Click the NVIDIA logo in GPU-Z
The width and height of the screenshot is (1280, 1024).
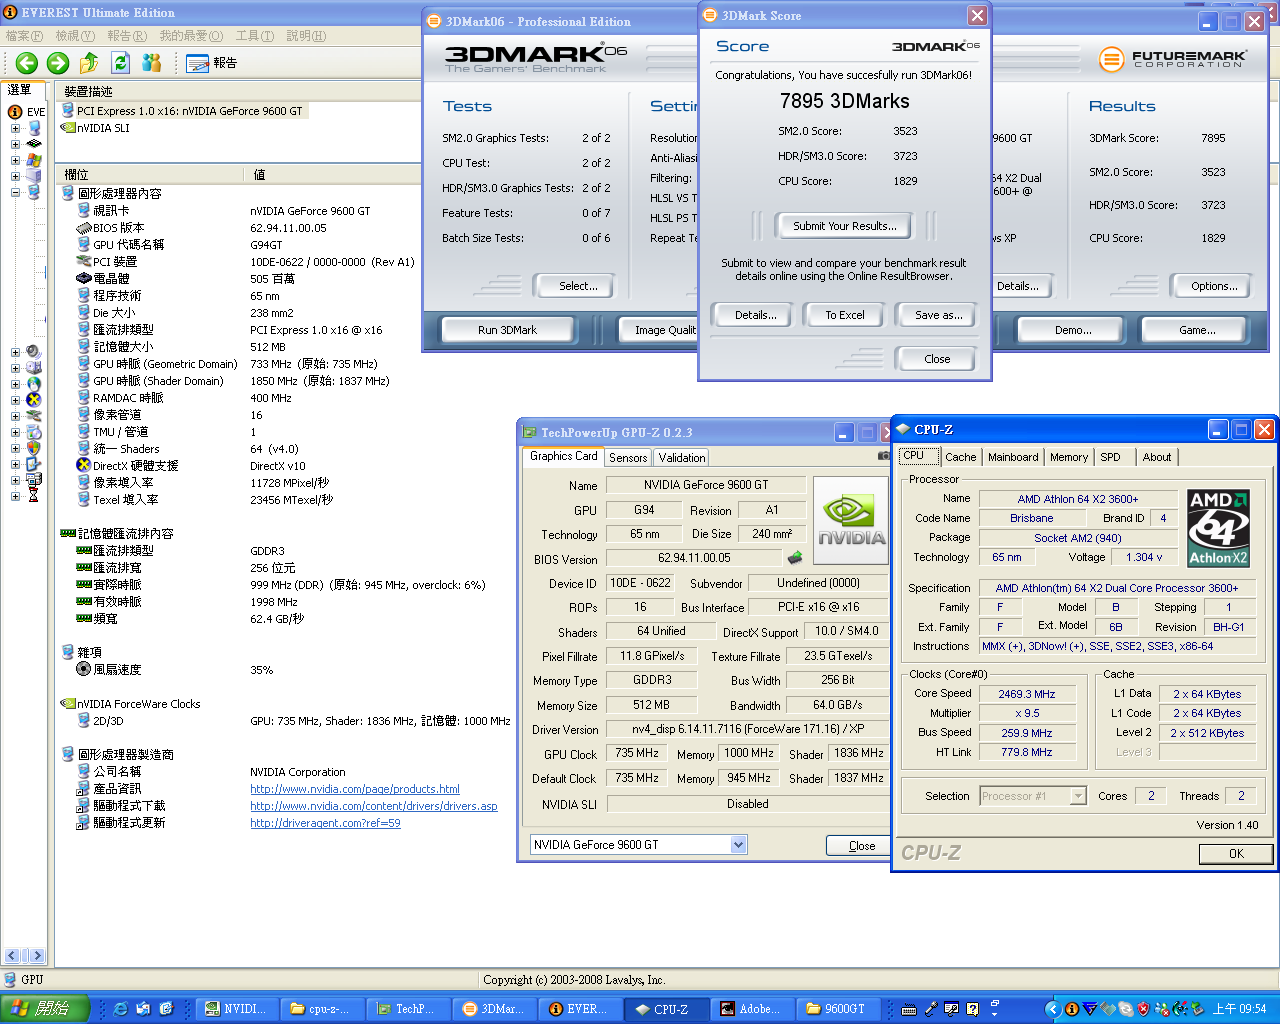click(850, 521)
